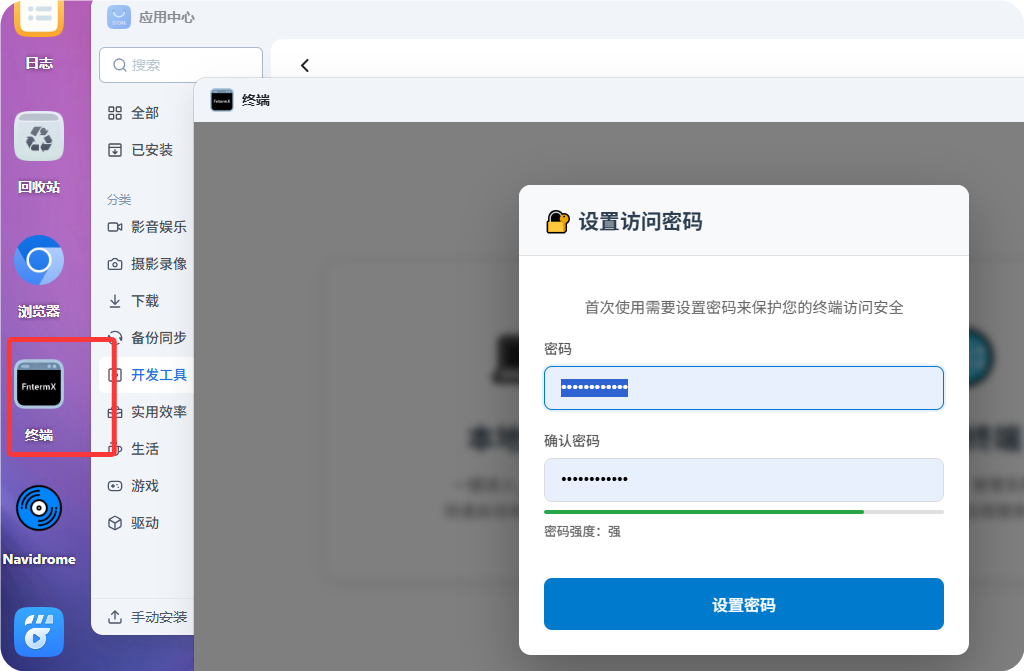1024x671 pixels.
Task: Click the 终端 window title icon
Action: [222, 100]
